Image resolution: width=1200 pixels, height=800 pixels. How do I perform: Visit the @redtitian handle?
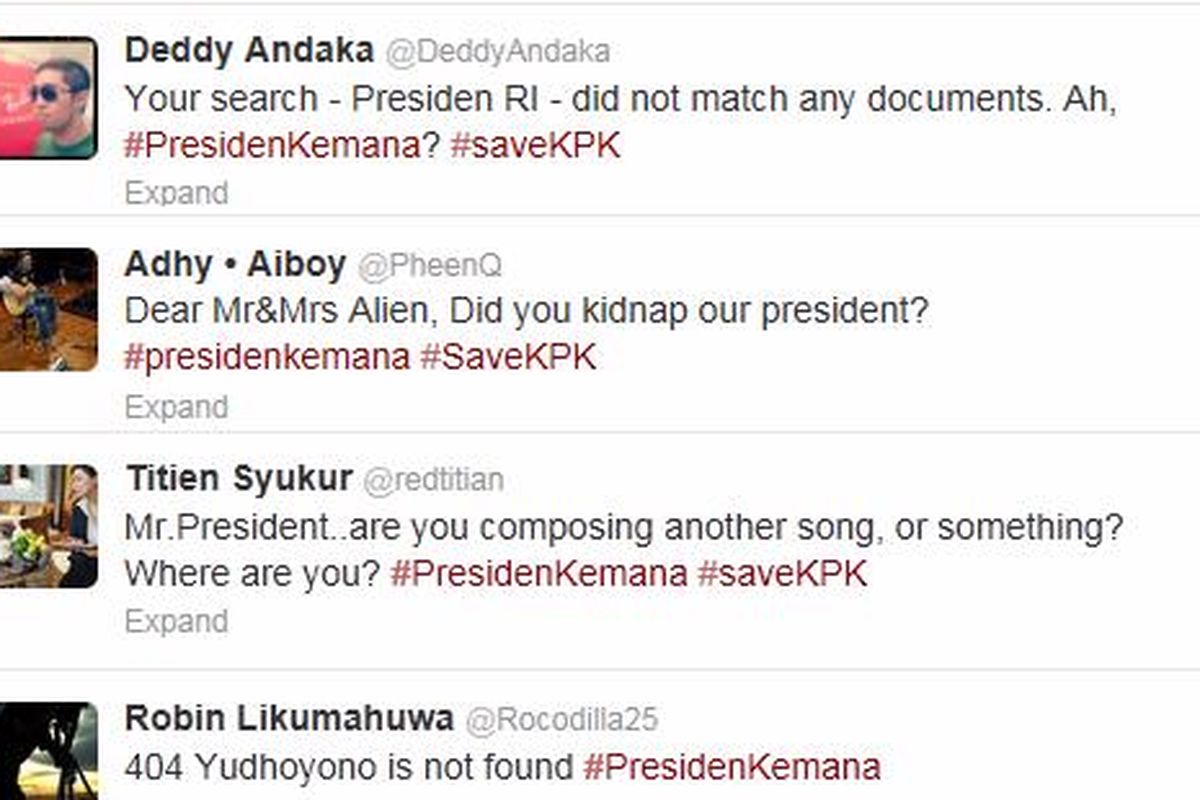pos(433,481)
